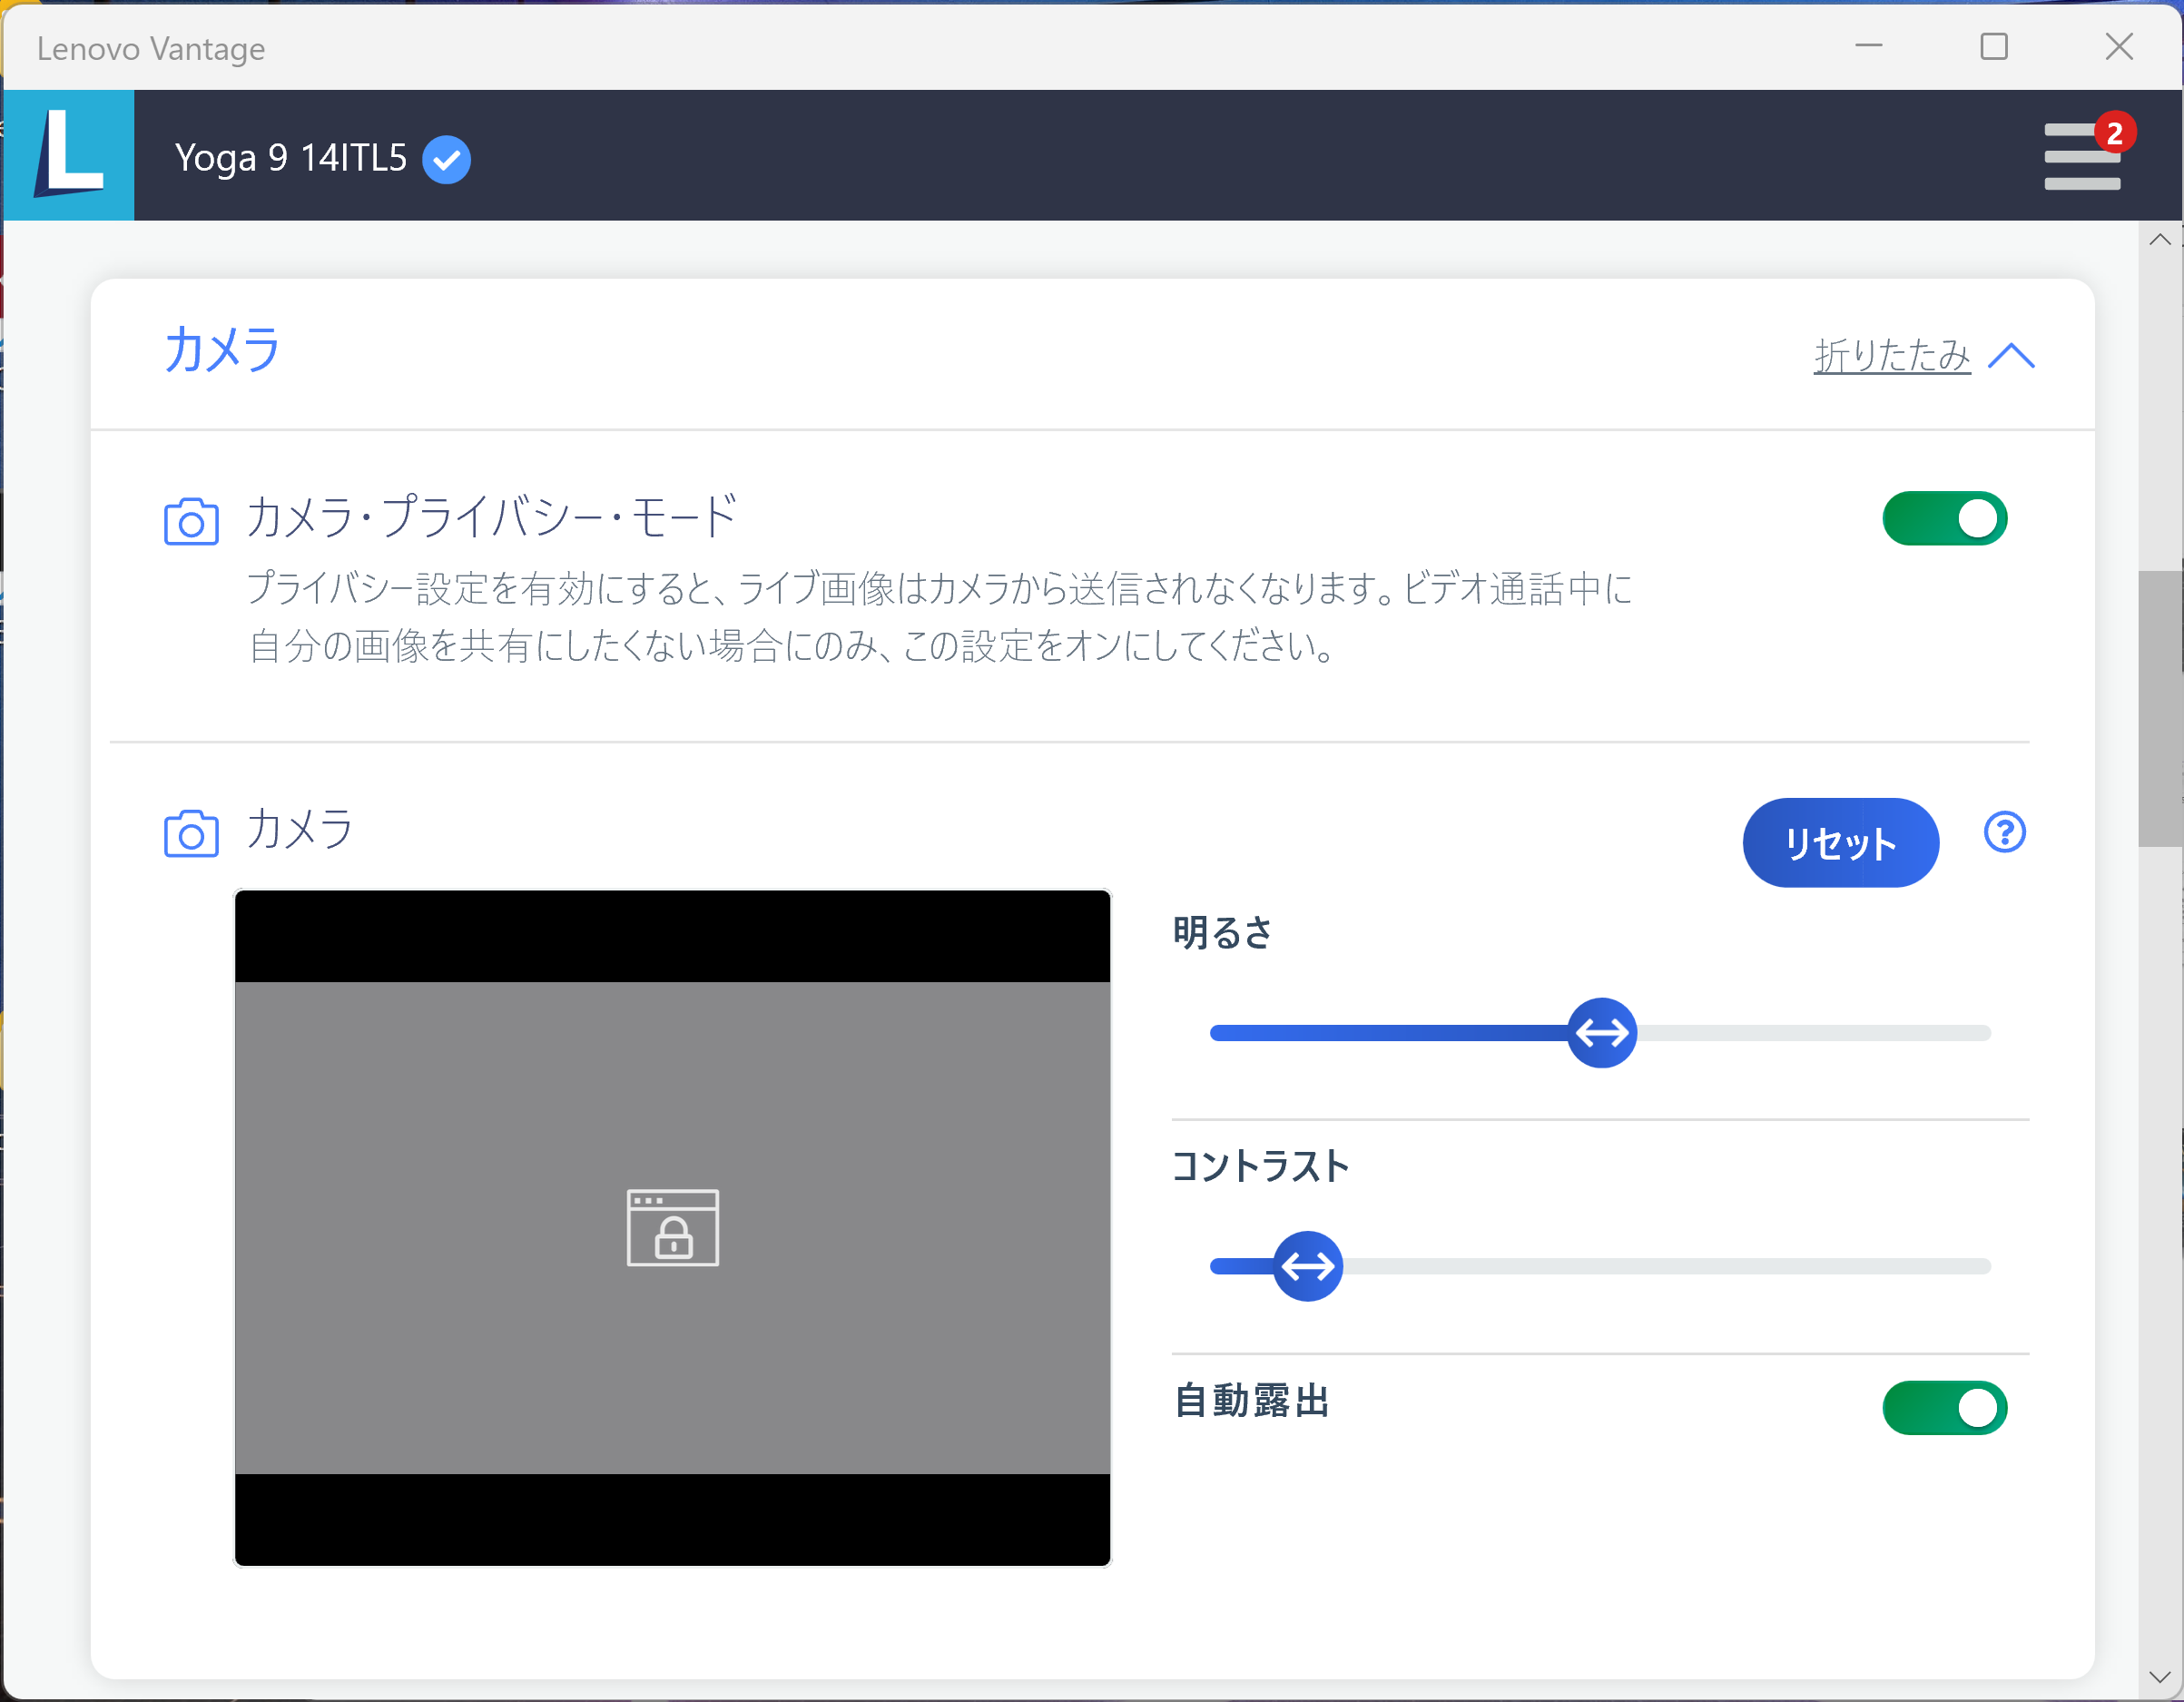Click the blue verified checkmark beside Yoga 9
Screen dimensions: 2184x1702
446,159
